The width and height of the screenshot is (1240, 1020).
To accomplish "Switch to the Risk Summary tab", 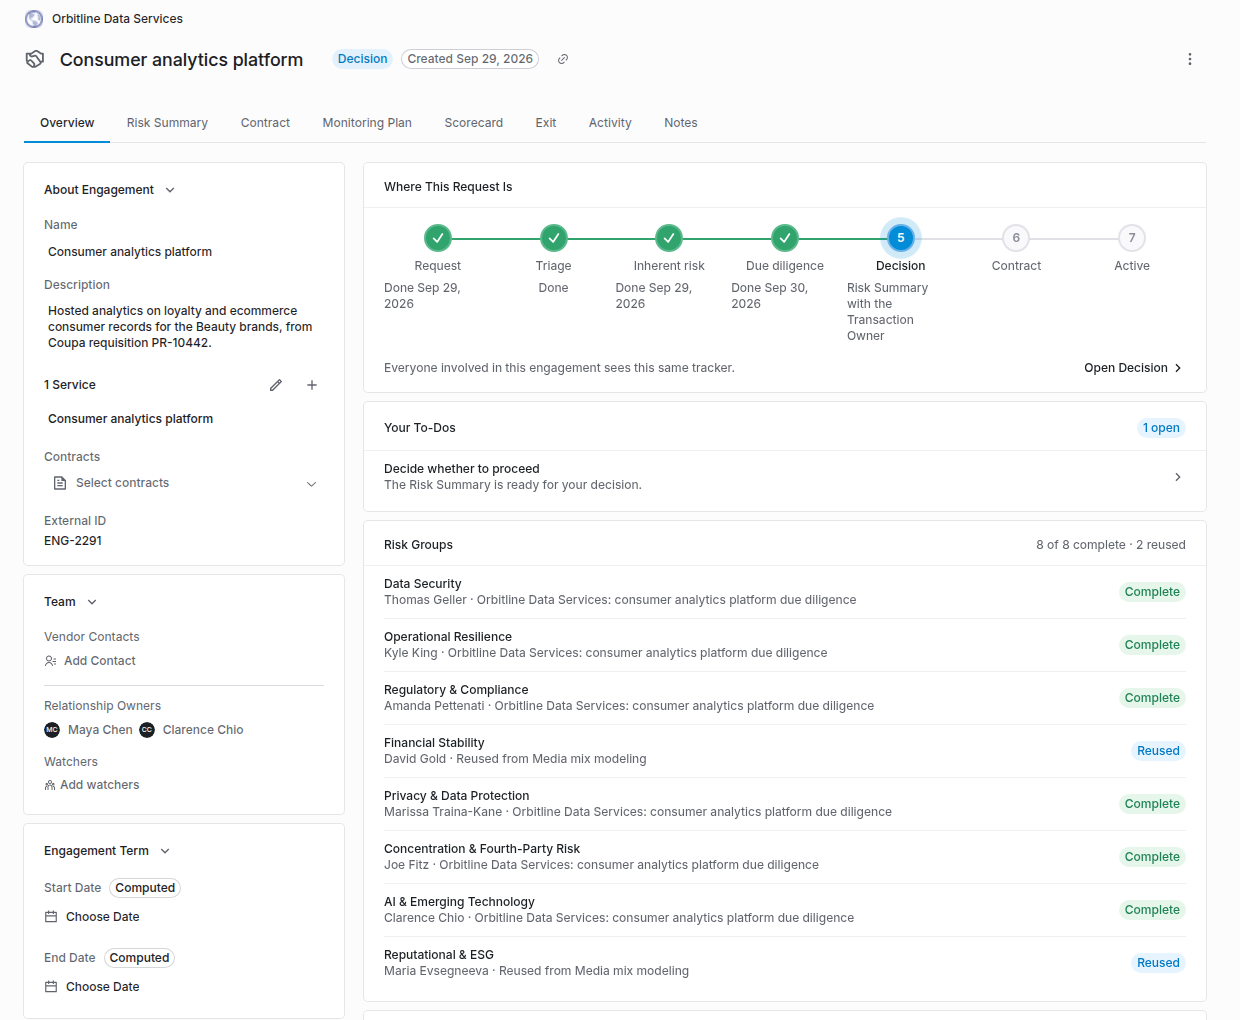I will click(167, 123).
